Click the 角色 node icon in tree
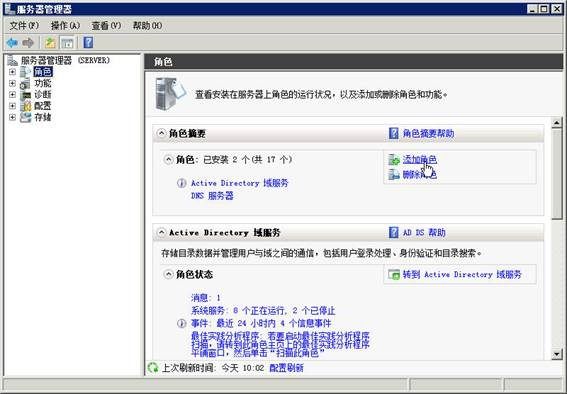This screenshot has height=394, width=567. (25, 72)
